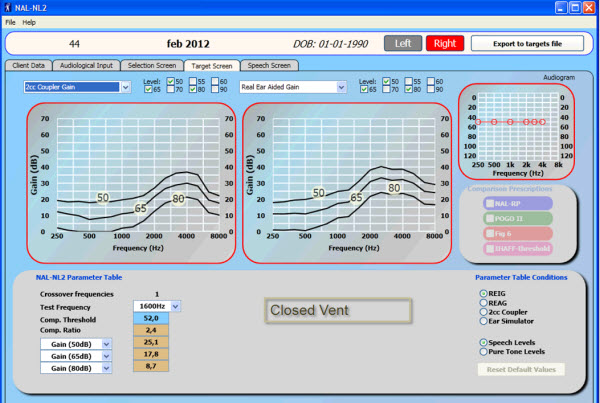The width and height of the screenshot is (600, 403).
Task: Select the Speech Levels radio button
Action: (483, 342)
